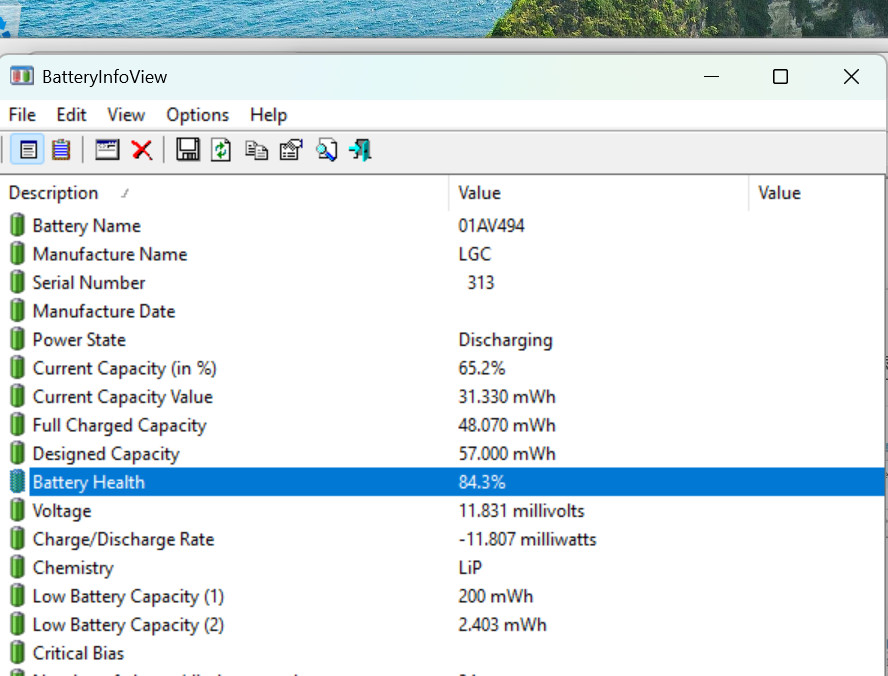This screenshot has height=676, width=888.
Task: Open the File menu
Action: [22, 115]
